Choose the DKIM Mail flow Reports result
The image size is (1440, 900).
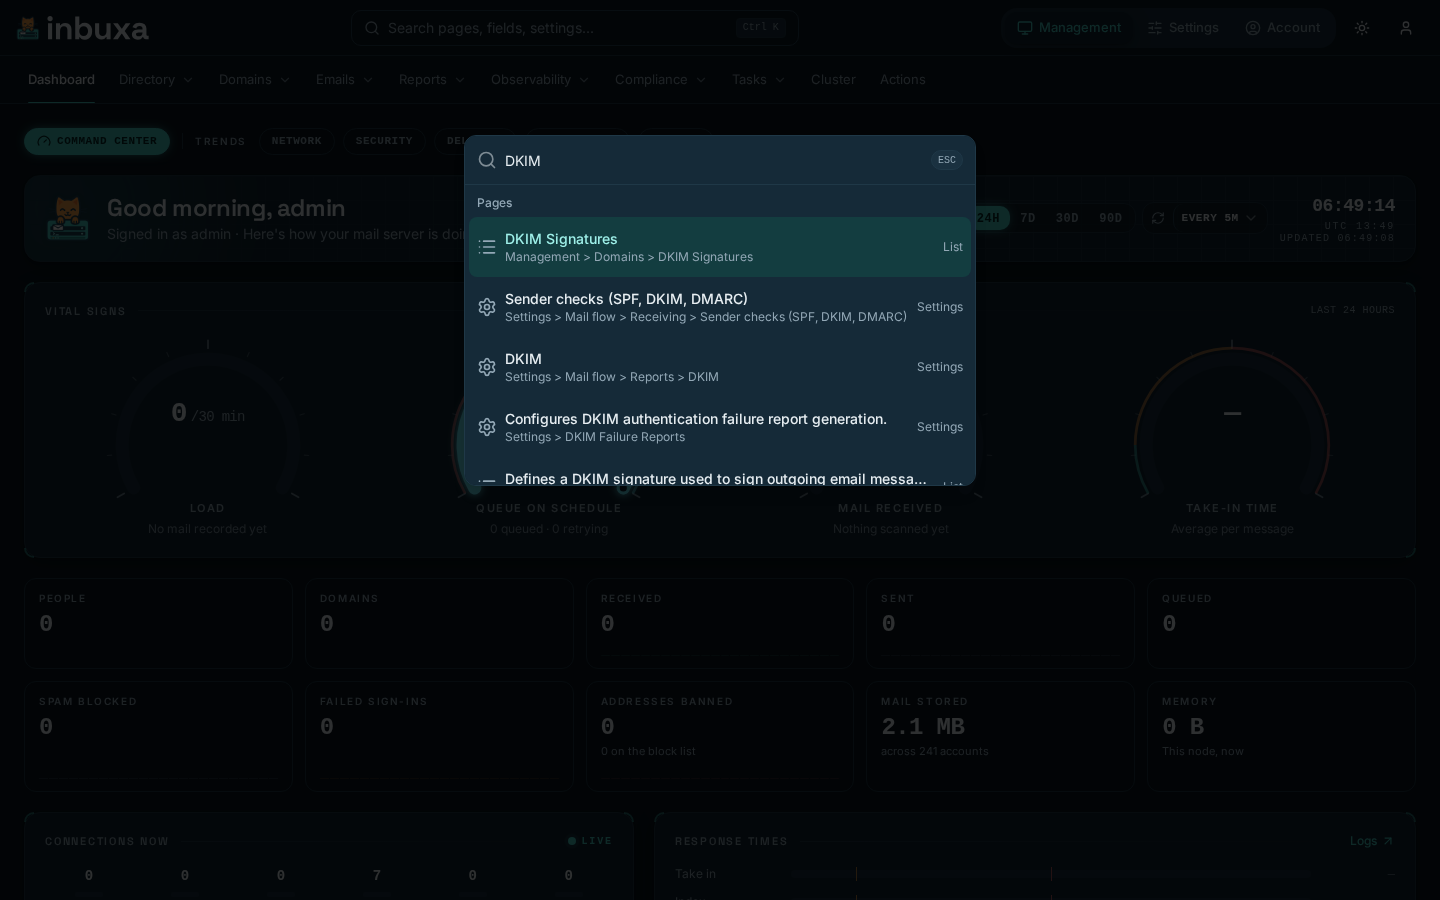pyautogui.click(x=720, y=367)
